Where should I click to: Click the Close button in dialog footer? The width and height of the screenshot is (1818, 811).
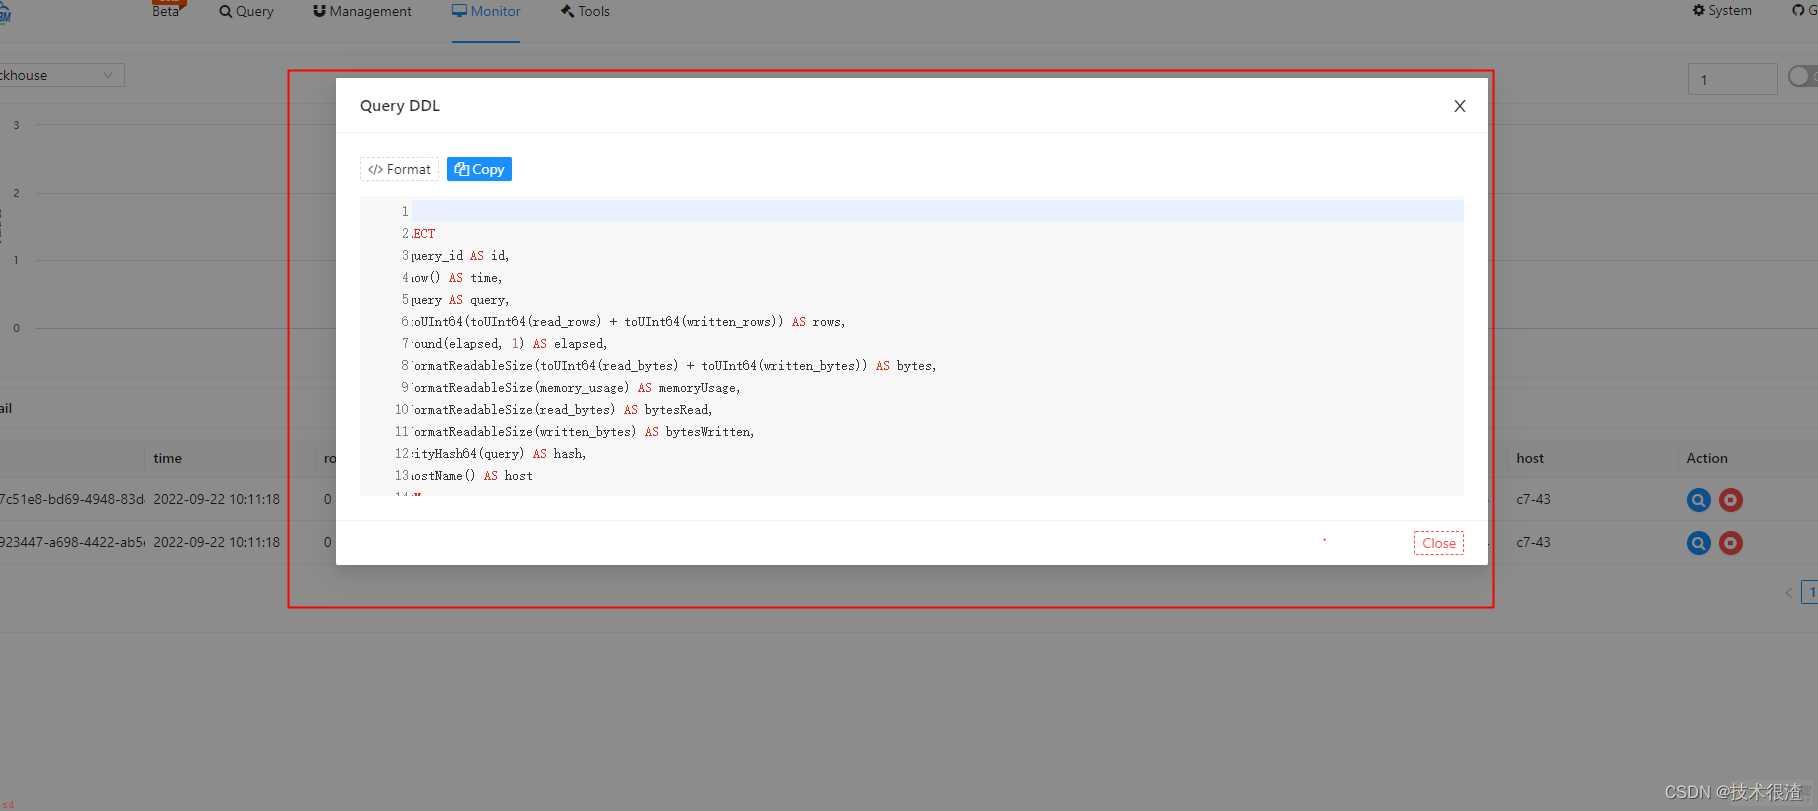[1438, 543]
